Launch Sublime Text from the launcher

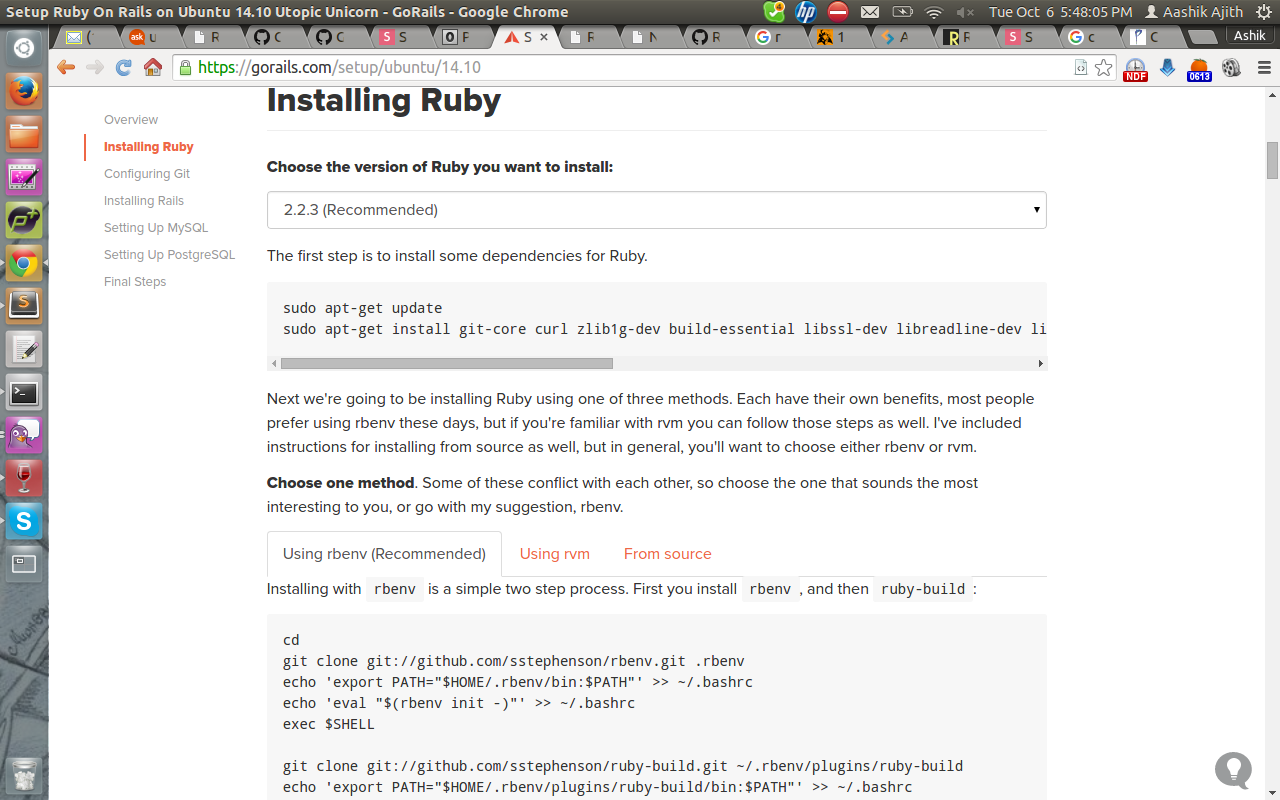(24, 305)
